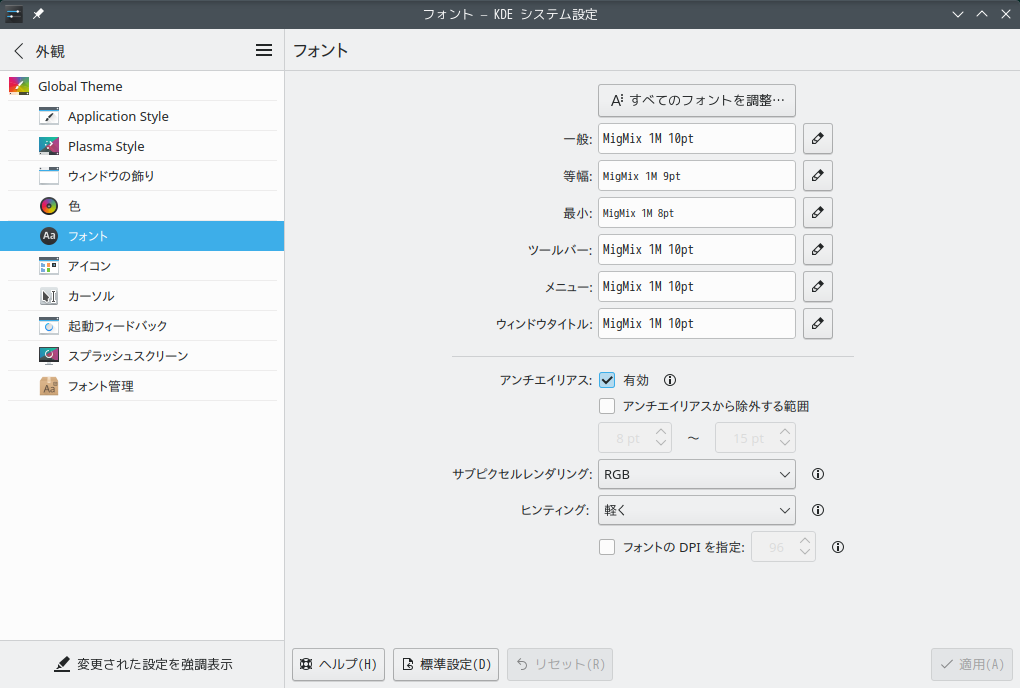Select the ウィンドウの飾り sidebar entry

142,176
